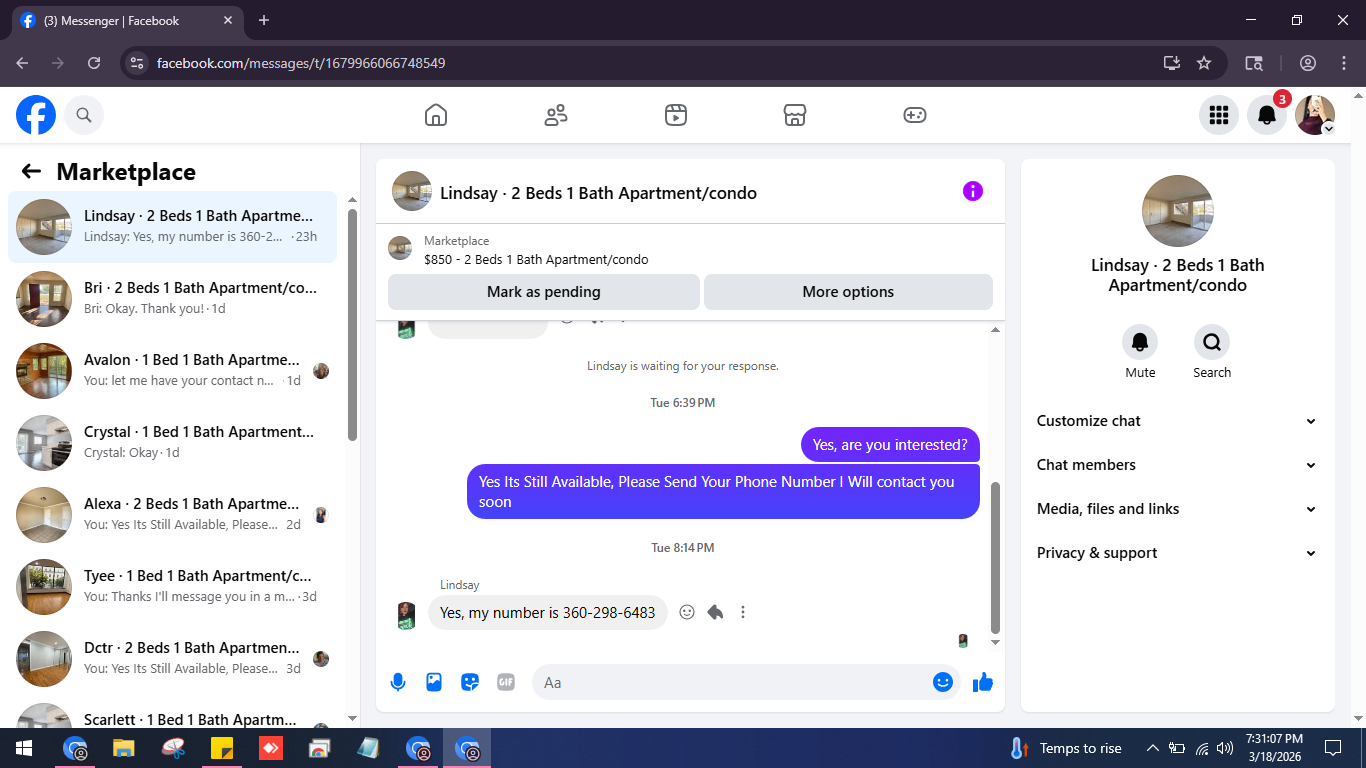Click the back arrow beside Marketplace
Image resolution: width=1366 pixels, height=768 pixels.
[x=31, y=171]
